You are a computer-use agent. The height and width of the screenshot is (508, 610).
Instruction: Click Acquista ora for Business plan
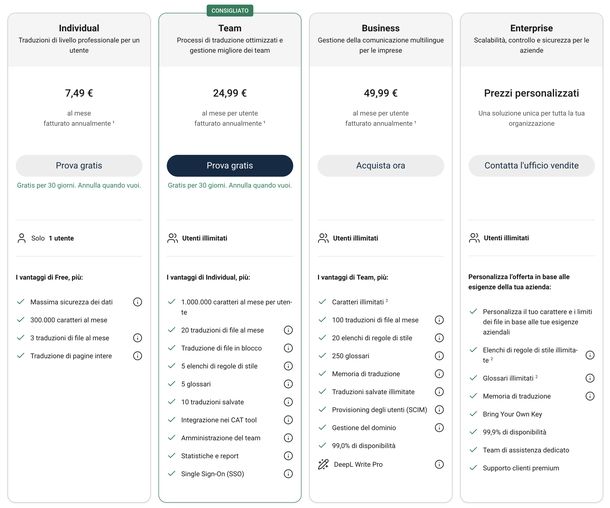click(380, 165)
